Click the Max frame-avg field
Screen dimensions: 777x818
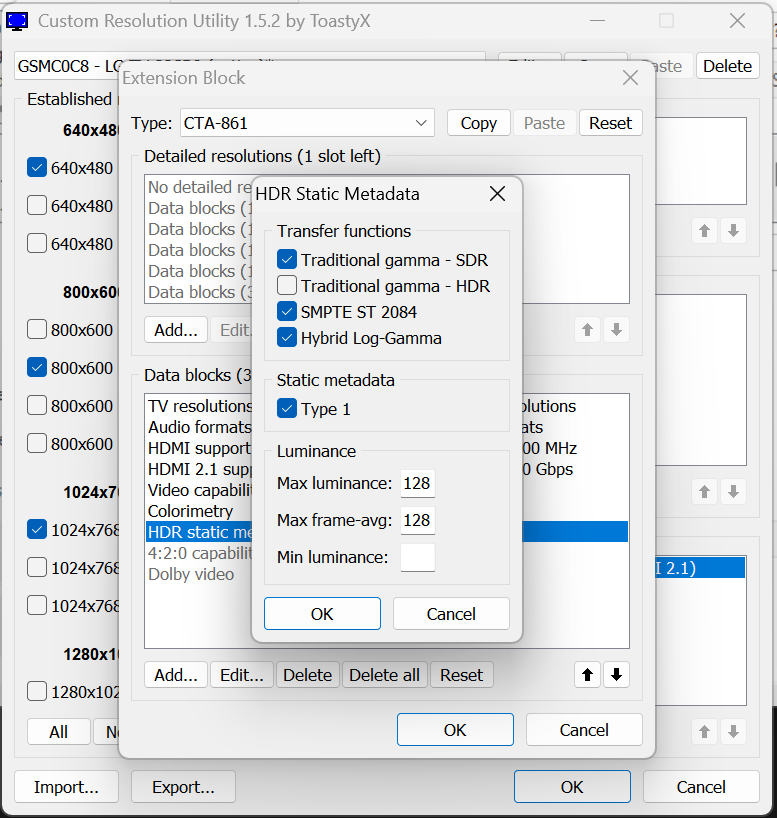417,520
